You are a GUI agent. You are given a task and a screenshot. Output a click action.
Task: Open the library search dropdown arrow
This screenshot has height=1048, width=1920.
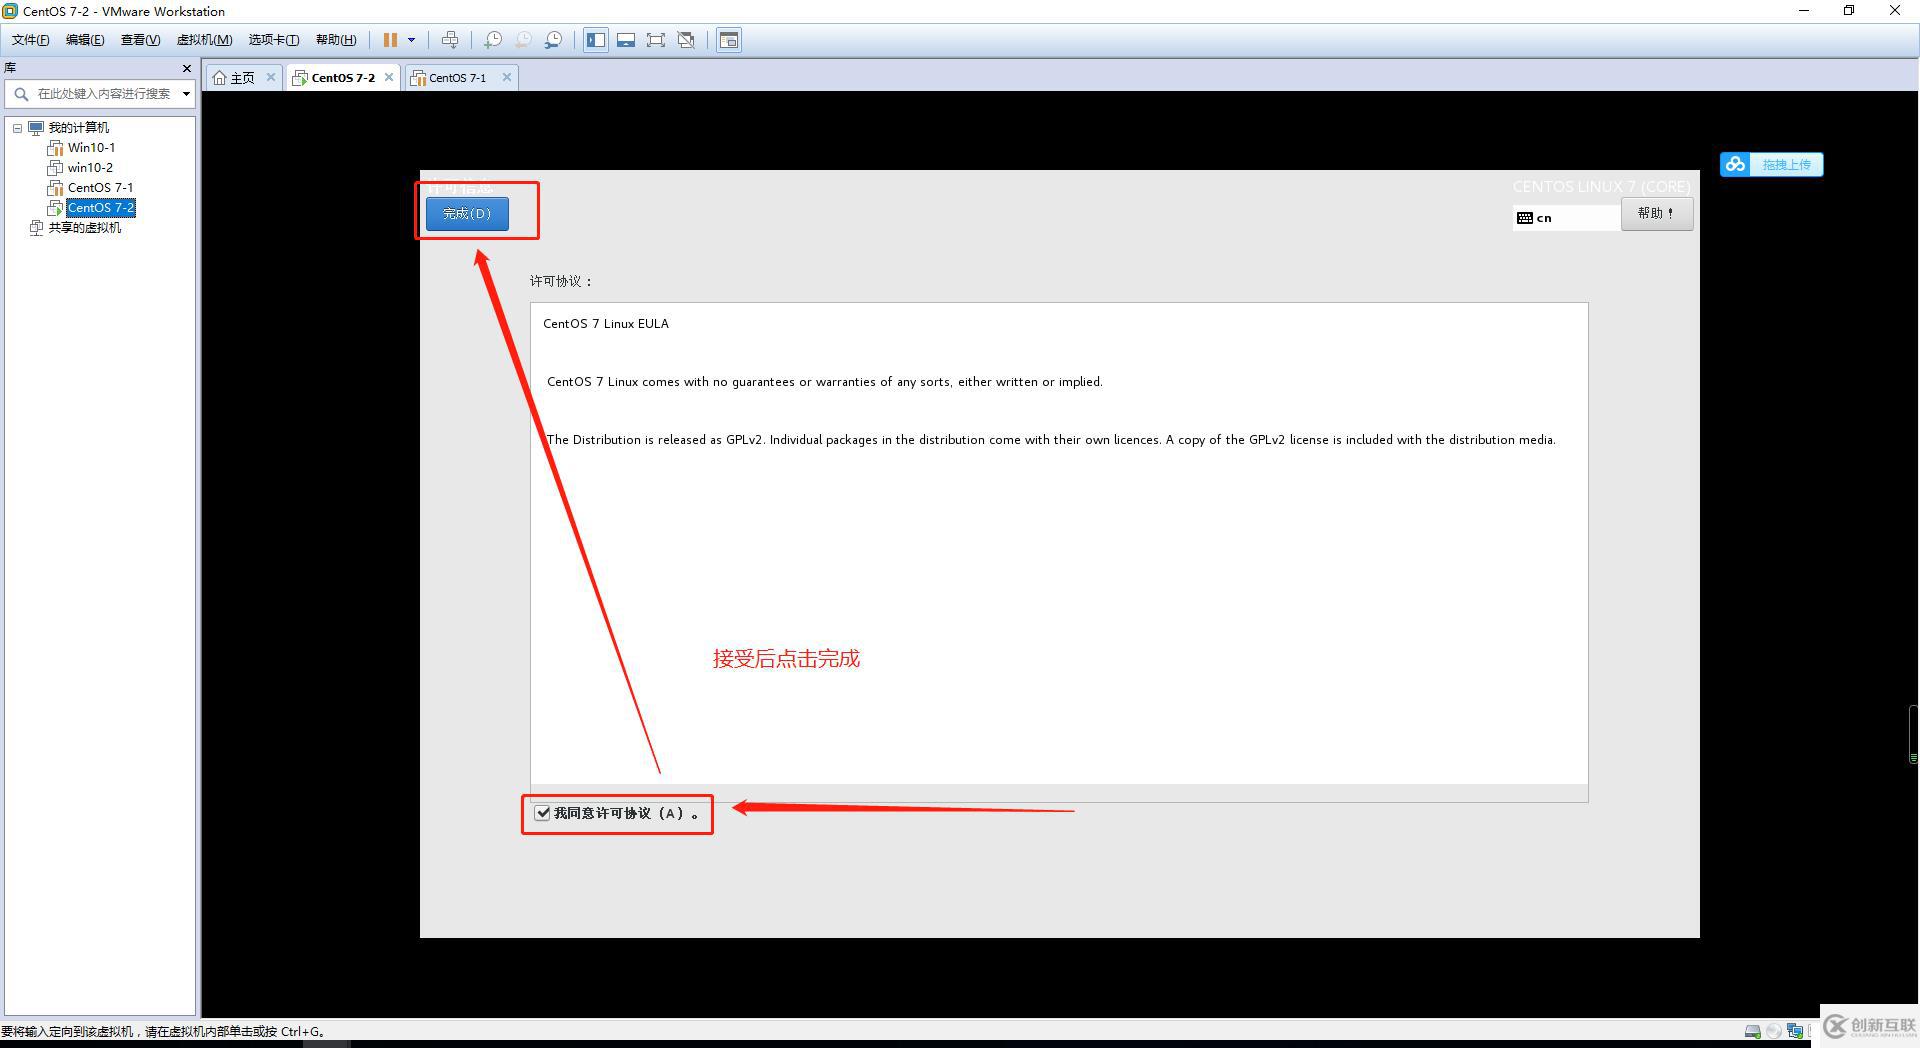coord(186,94)
